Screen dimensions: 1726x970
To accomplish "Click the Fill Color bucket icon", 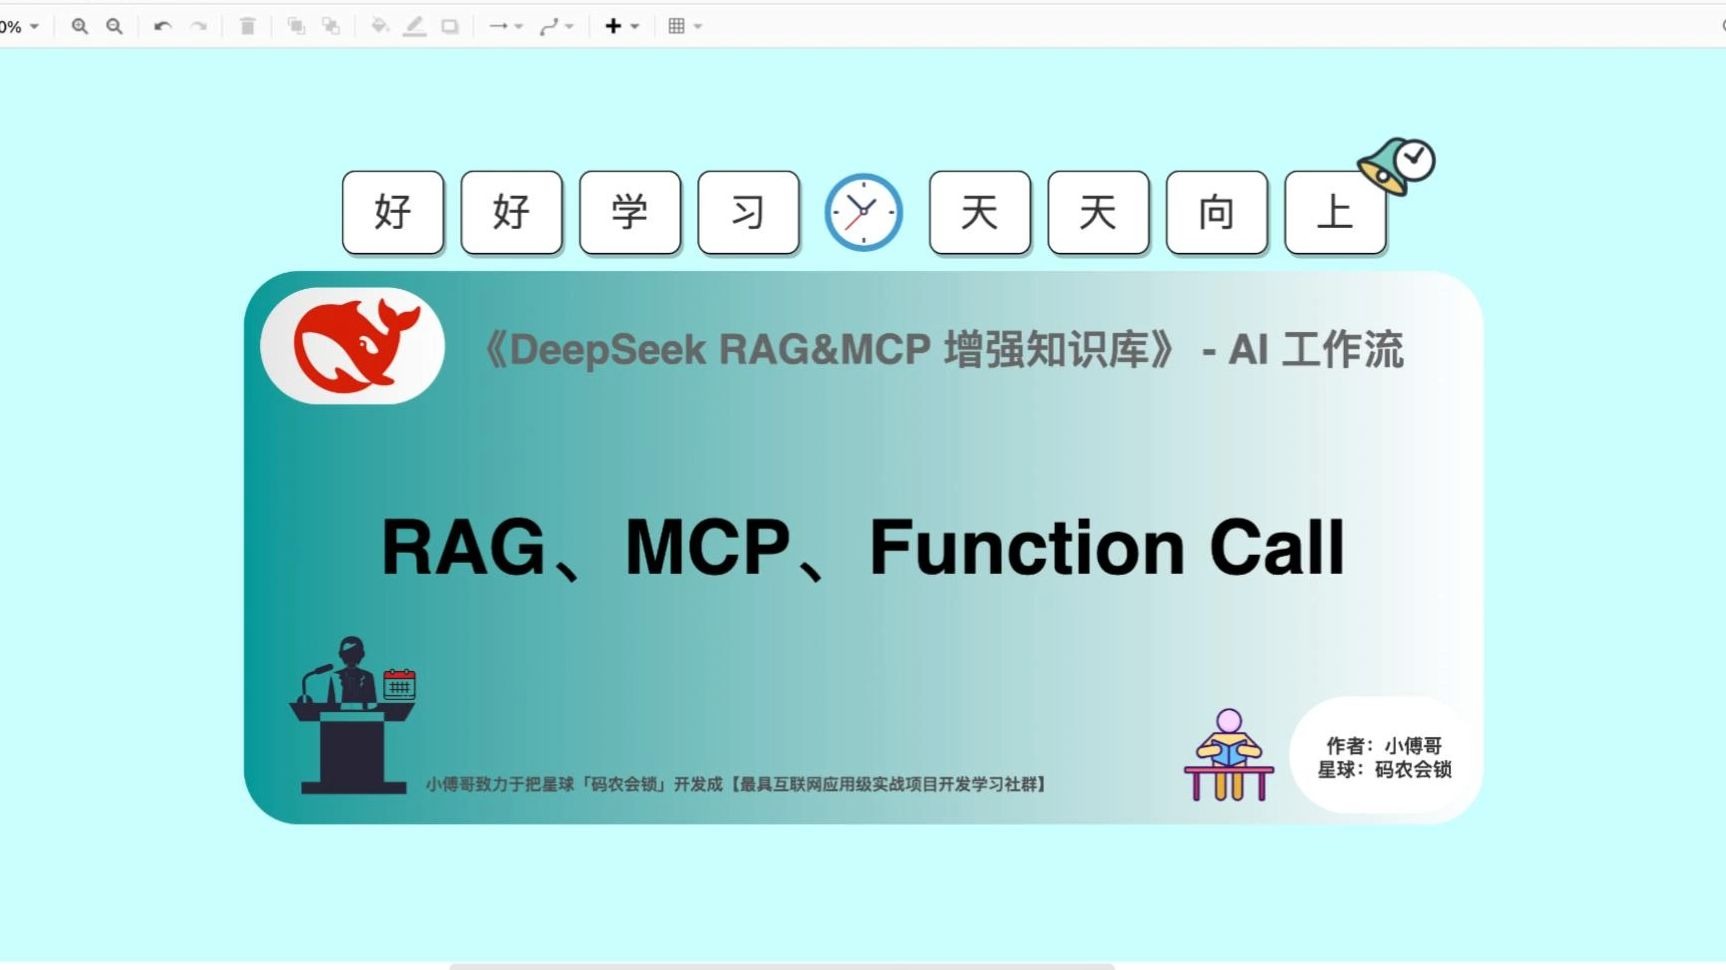I will 379,27.
